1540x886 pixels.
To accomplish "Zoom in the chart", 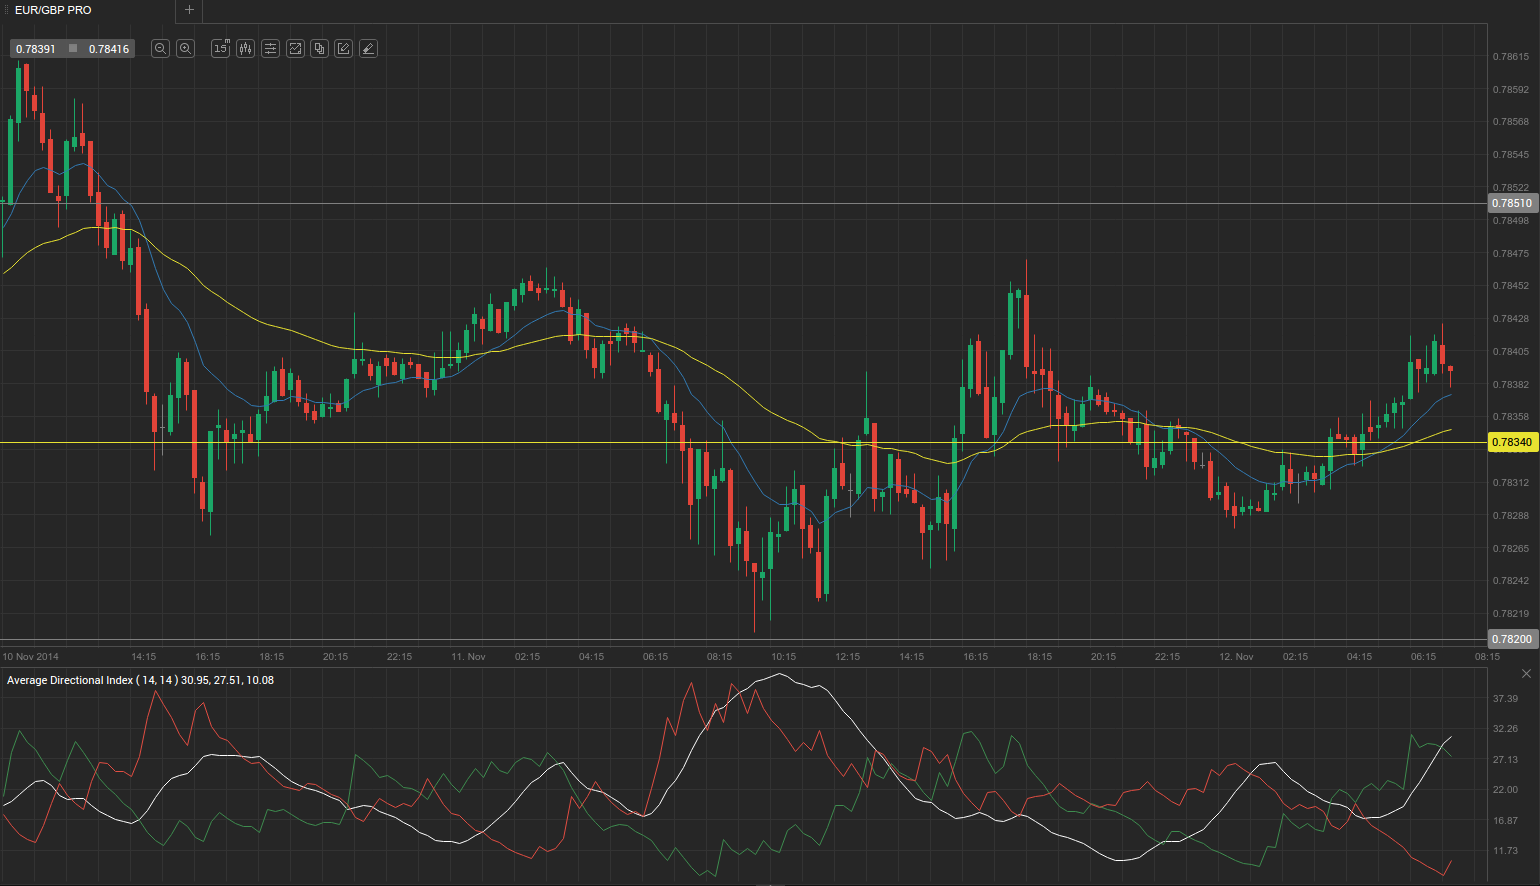I will pos(185,48).
